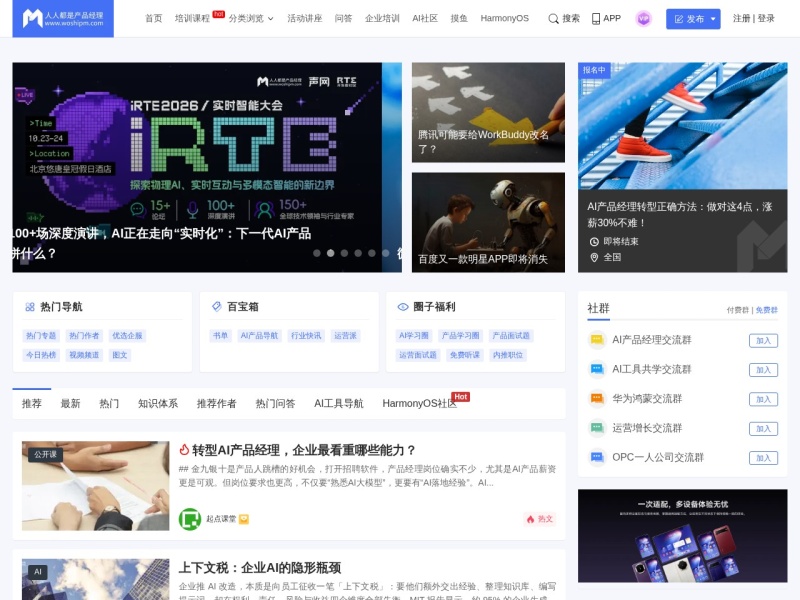Join 华为鸿蒙交流群 with 加入
800x600 pixels.
[x=763, y=399]
